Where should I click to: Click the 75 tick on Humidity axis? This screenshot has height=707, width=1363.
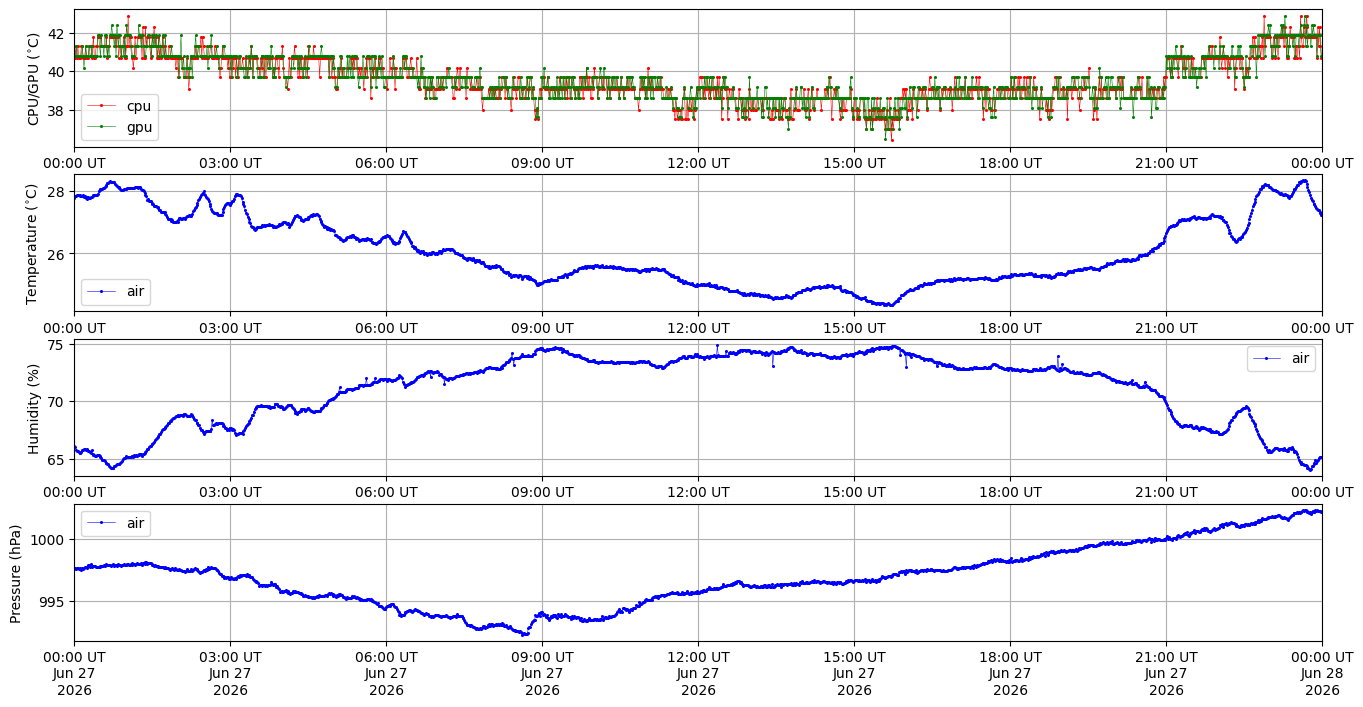pos(56,345)
